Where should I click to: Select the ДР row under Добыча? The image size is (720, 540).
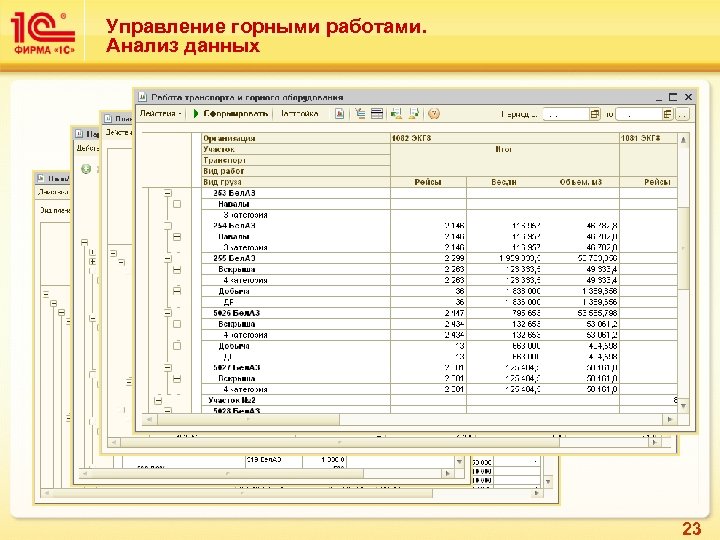[x=229, y=302]
